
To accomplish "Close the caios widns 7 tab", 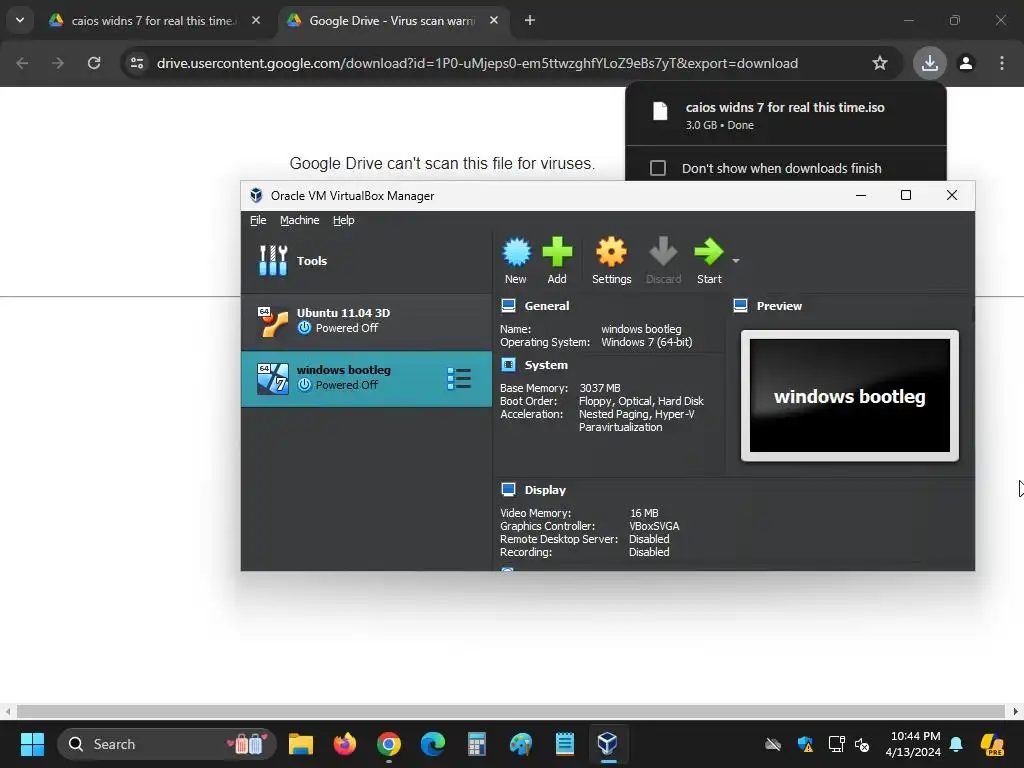I will click(256, 21).
